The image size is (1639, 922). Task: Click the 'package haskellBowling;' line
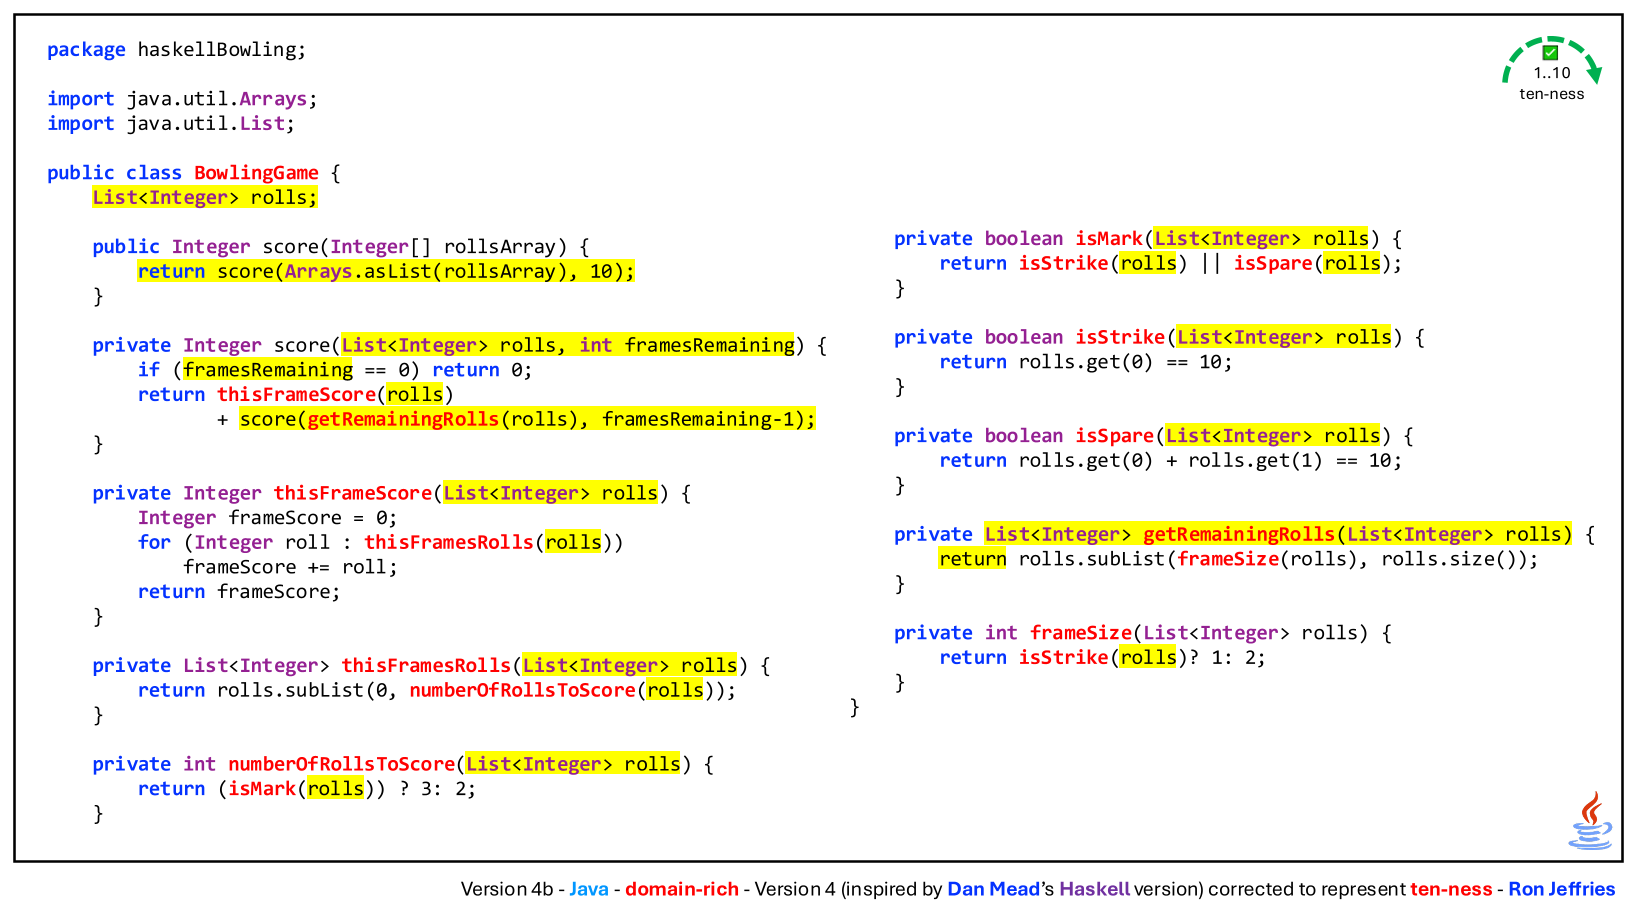(177, 50)
